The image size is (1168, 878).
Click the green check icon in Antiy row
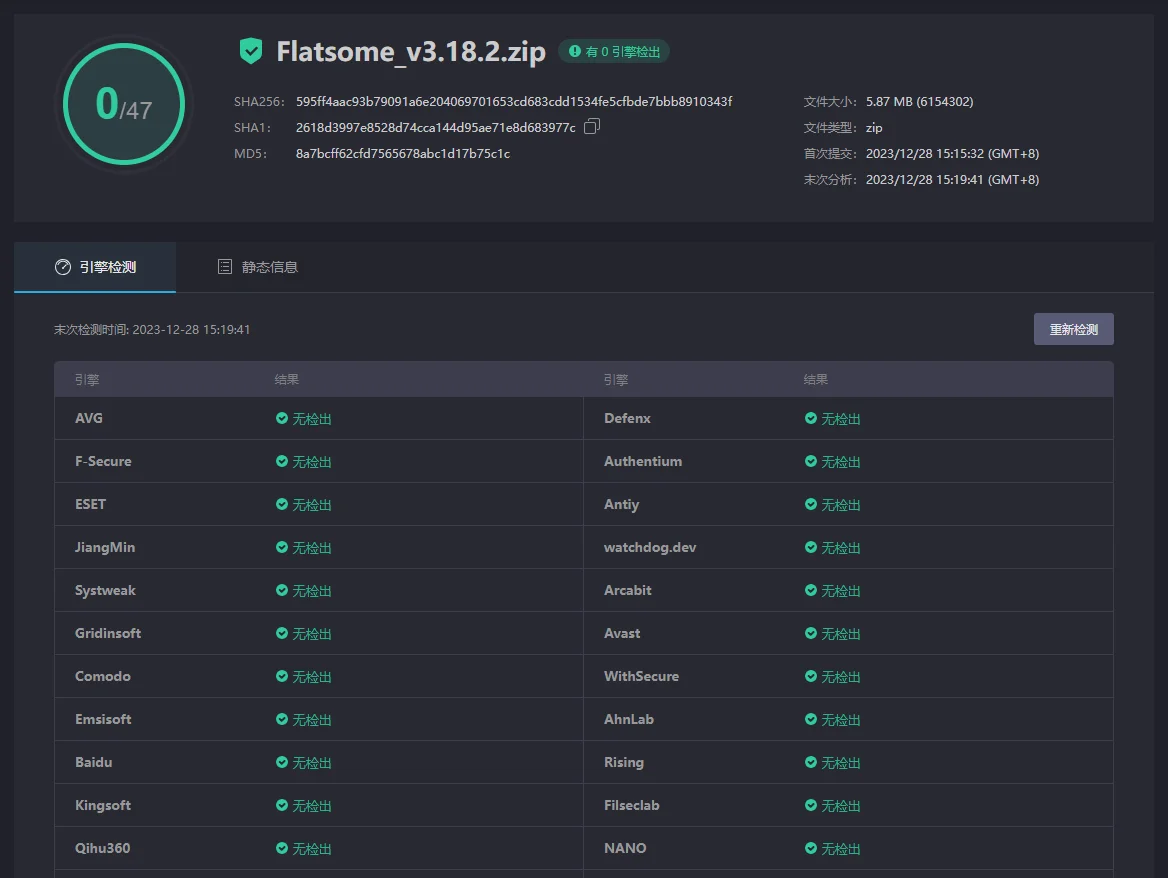coord(810,504)
